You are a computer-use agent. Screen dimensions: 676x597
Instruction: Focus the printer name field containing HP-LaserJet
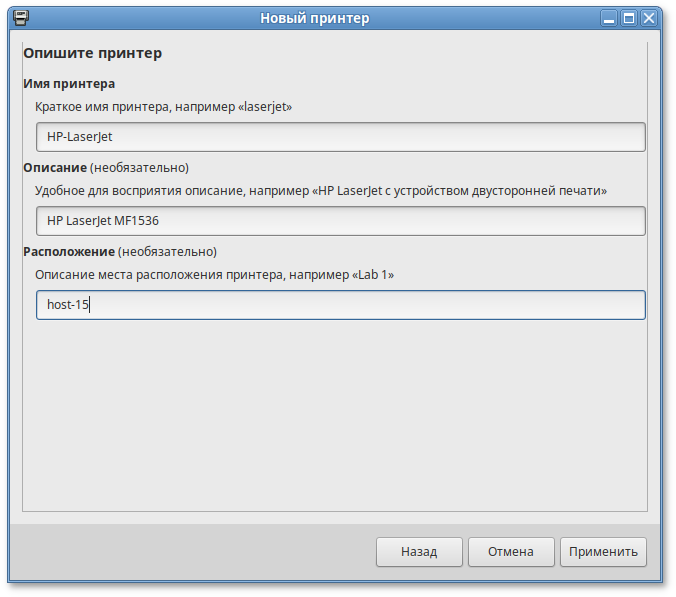pos(340,137)
